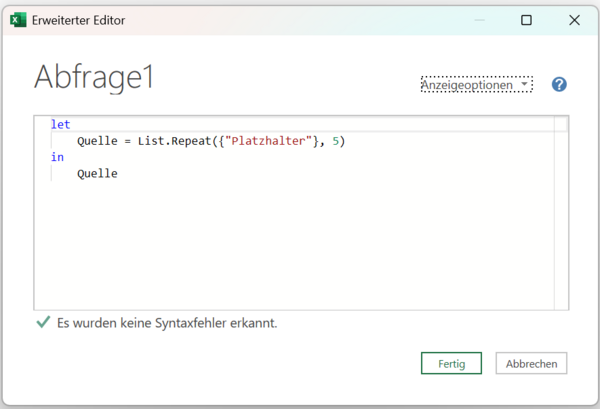Maximize the Erweiterter Editor window
600x409 pixels.
526,19
